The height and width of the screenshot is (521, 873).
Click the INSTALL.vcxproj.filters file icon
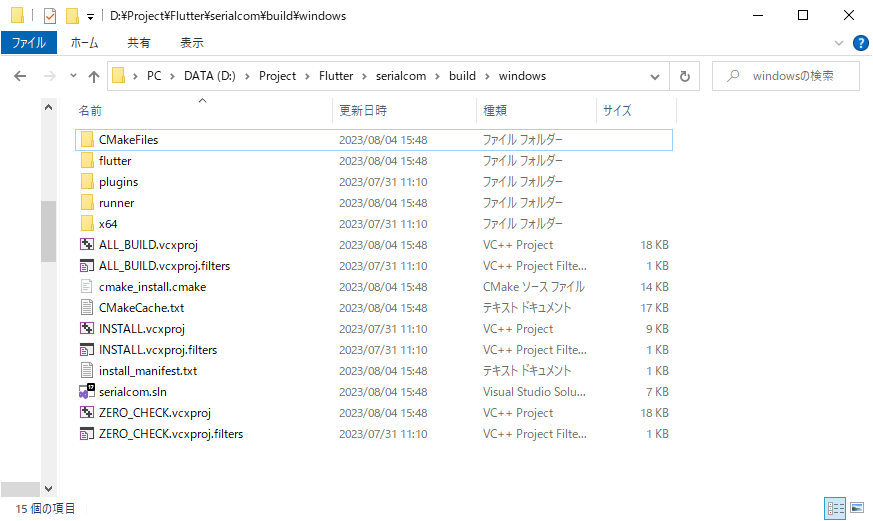[x=87, y=350]
